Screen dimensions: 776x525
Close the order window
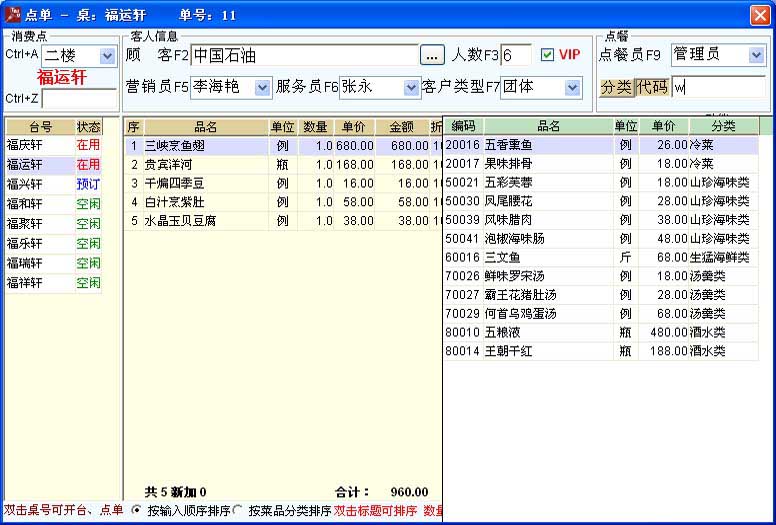point(759,14)
